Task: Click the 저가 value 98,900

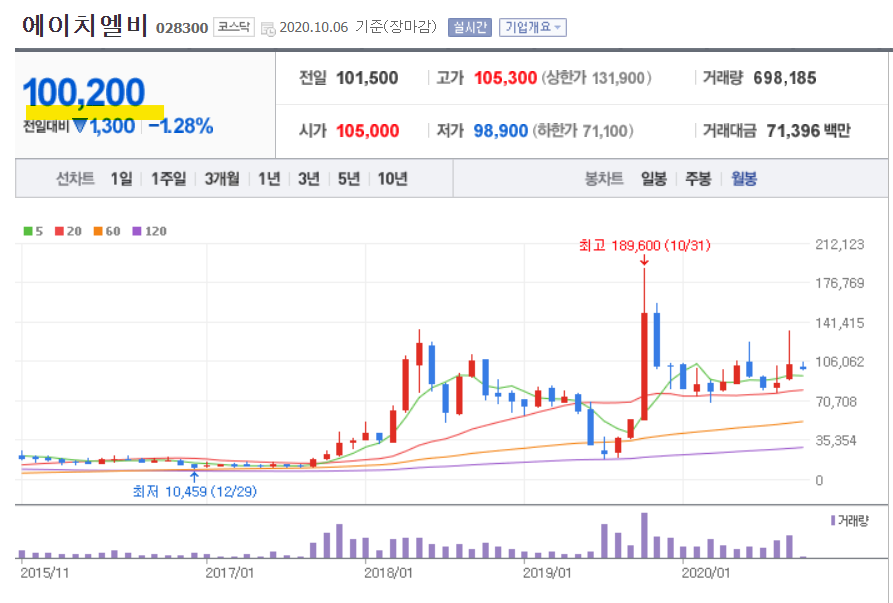Action: pos(501,131)
